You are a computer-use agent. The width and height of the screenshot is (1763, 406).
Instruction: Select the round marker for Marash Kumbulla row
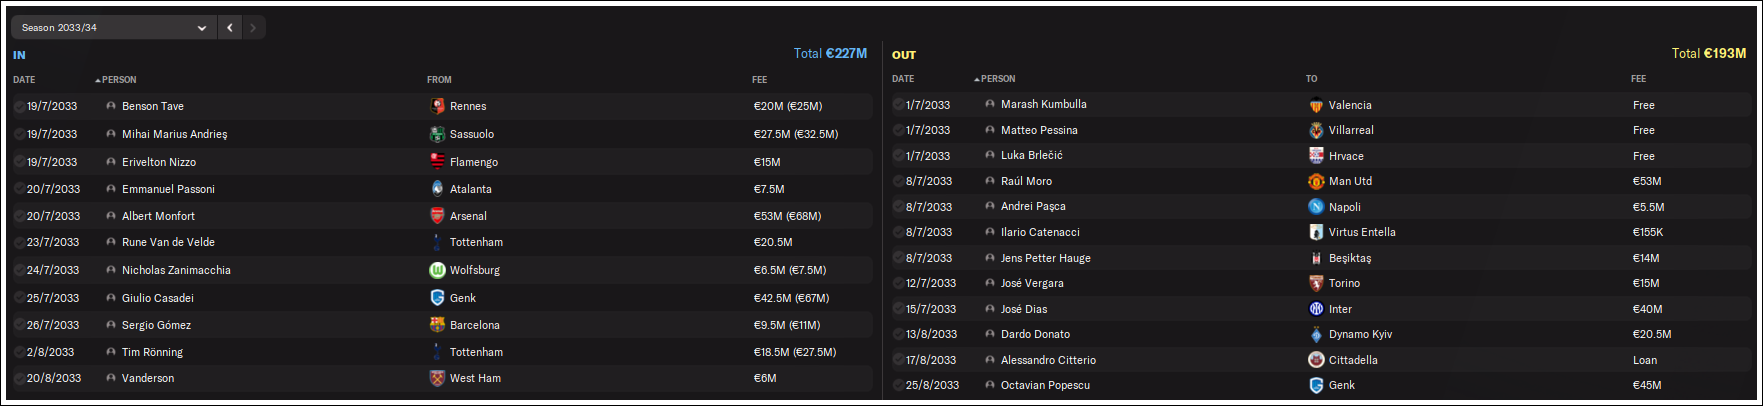point(899,105)
